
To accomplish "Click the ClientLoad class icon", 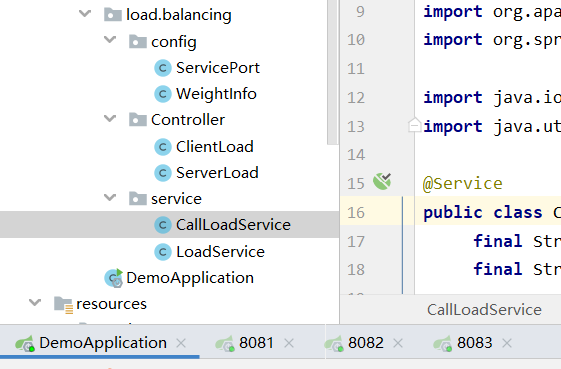I will pos(163,147).
